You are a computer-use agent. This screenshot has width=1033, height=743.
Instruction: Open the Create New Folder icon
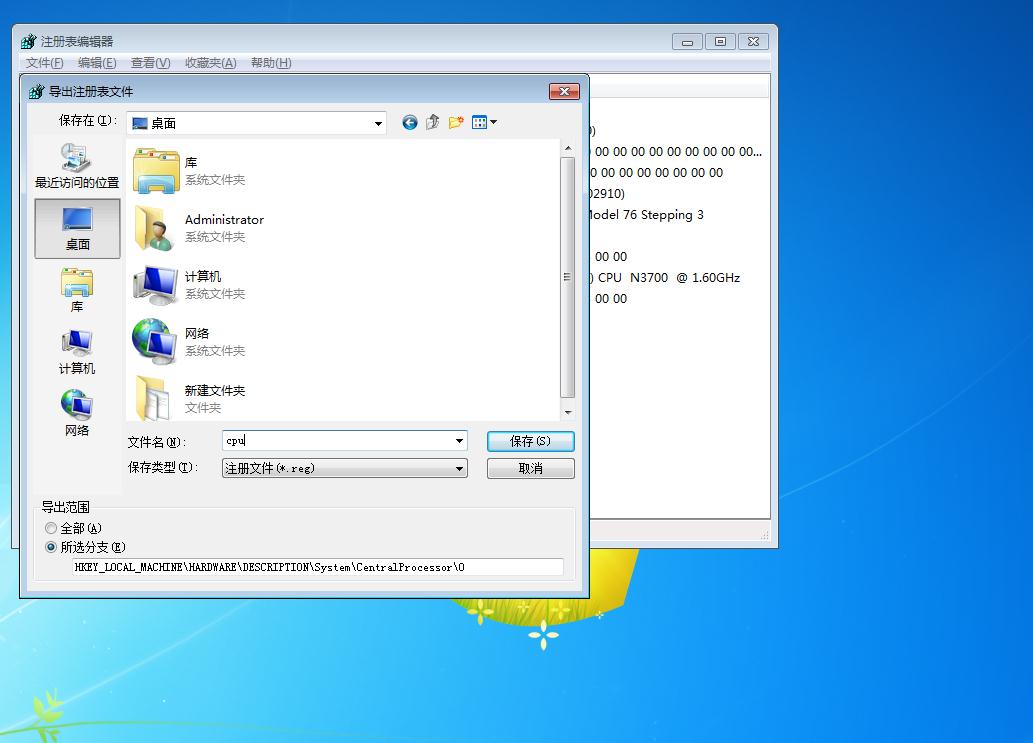pos(456,121)
